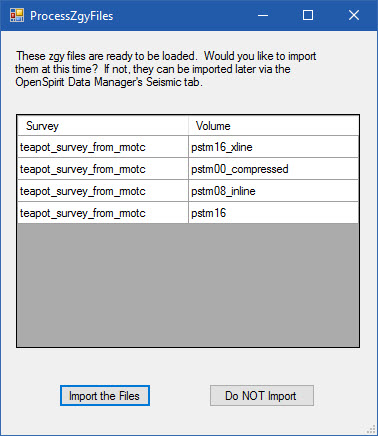Select the pstm16 volume cell

click(x=273, y=213)
